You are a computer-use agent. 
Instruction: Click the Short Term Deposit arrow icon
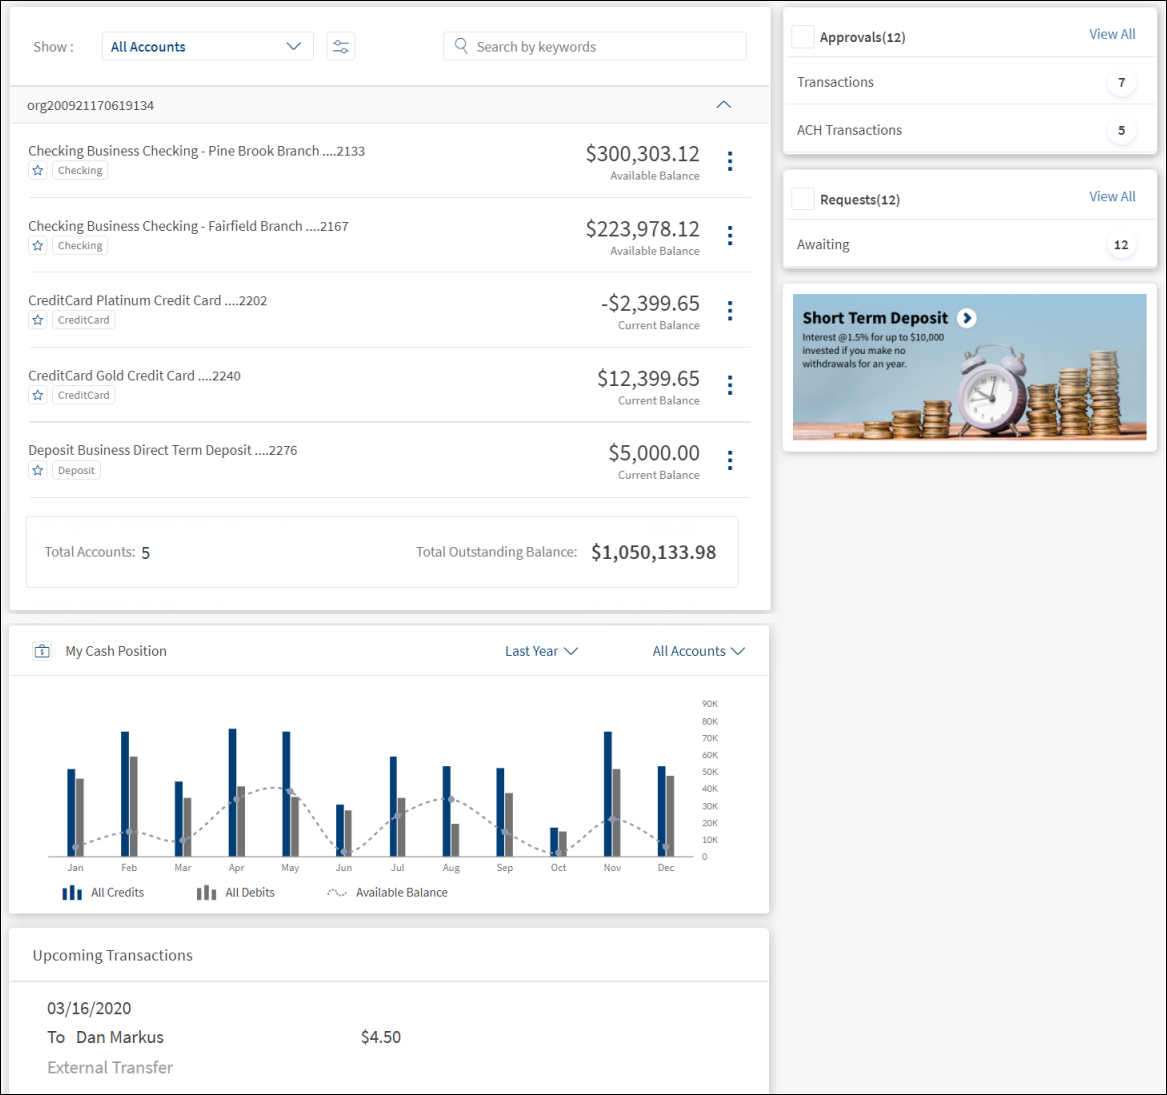point(966,318)
